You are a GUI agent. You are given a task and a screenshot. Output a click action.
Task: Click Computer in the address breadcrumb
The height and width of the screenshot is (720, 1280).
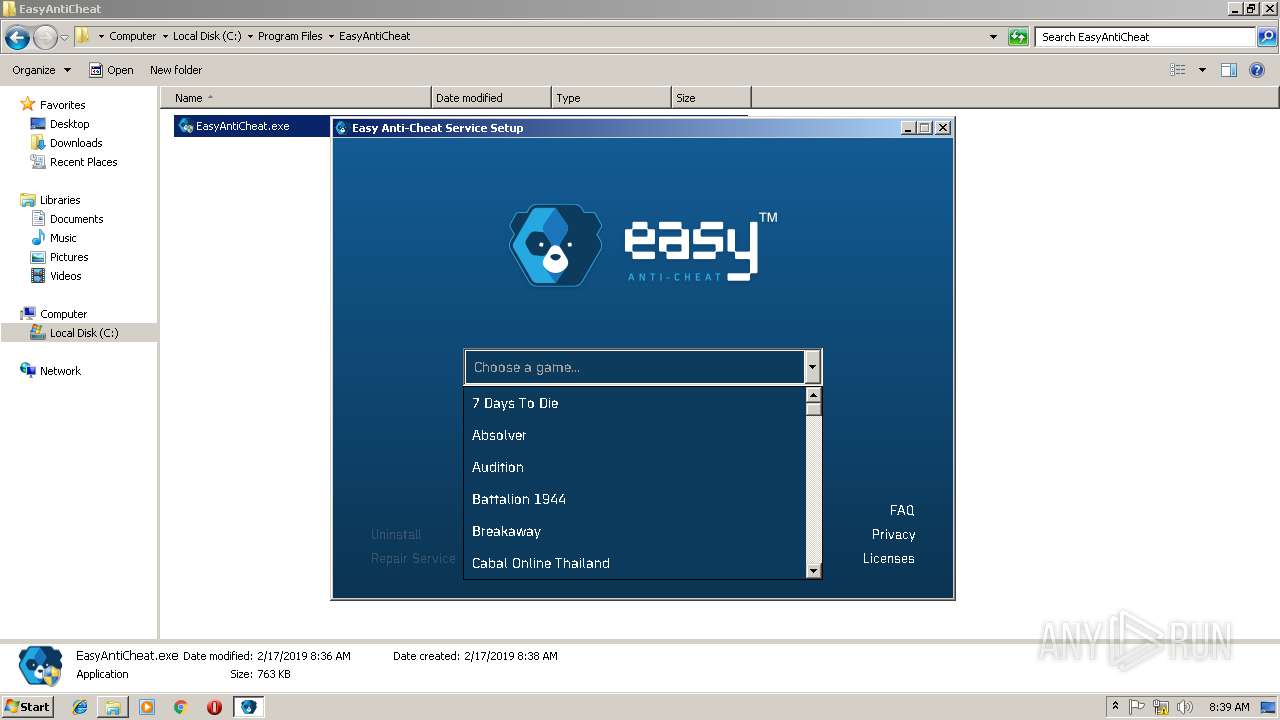[x=132, y=36]
